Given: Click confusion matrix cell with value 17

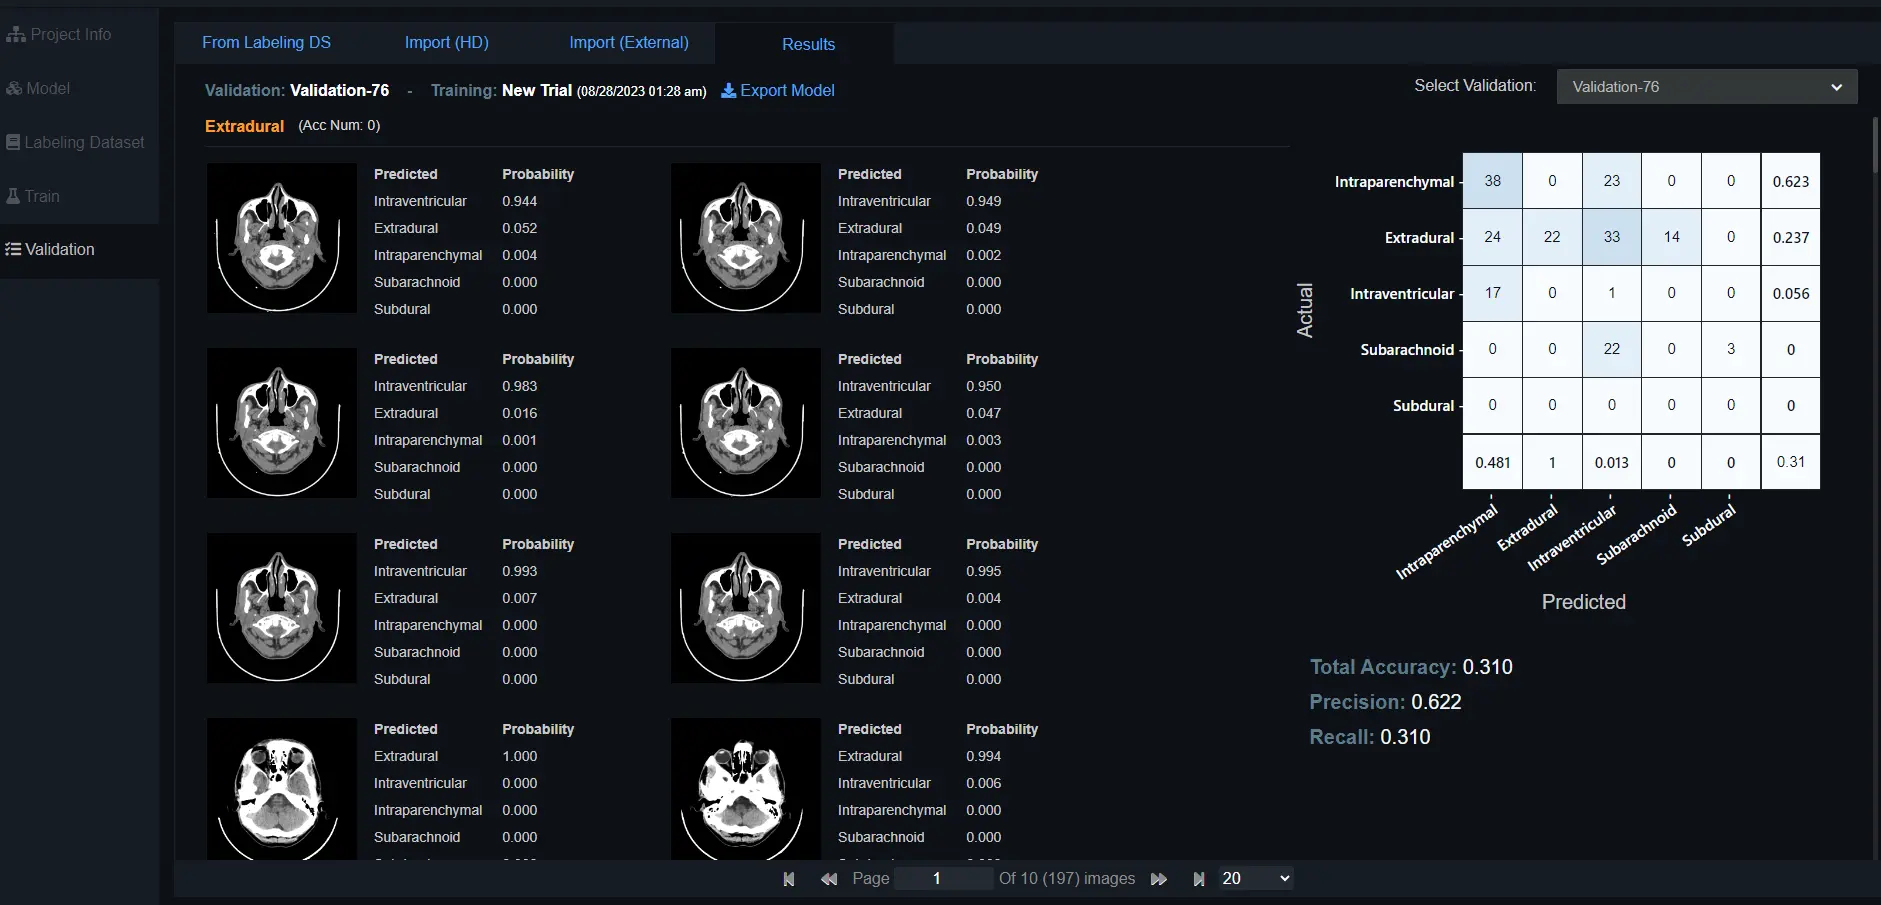Looking at the screenshot, I should click(1492, 293).
